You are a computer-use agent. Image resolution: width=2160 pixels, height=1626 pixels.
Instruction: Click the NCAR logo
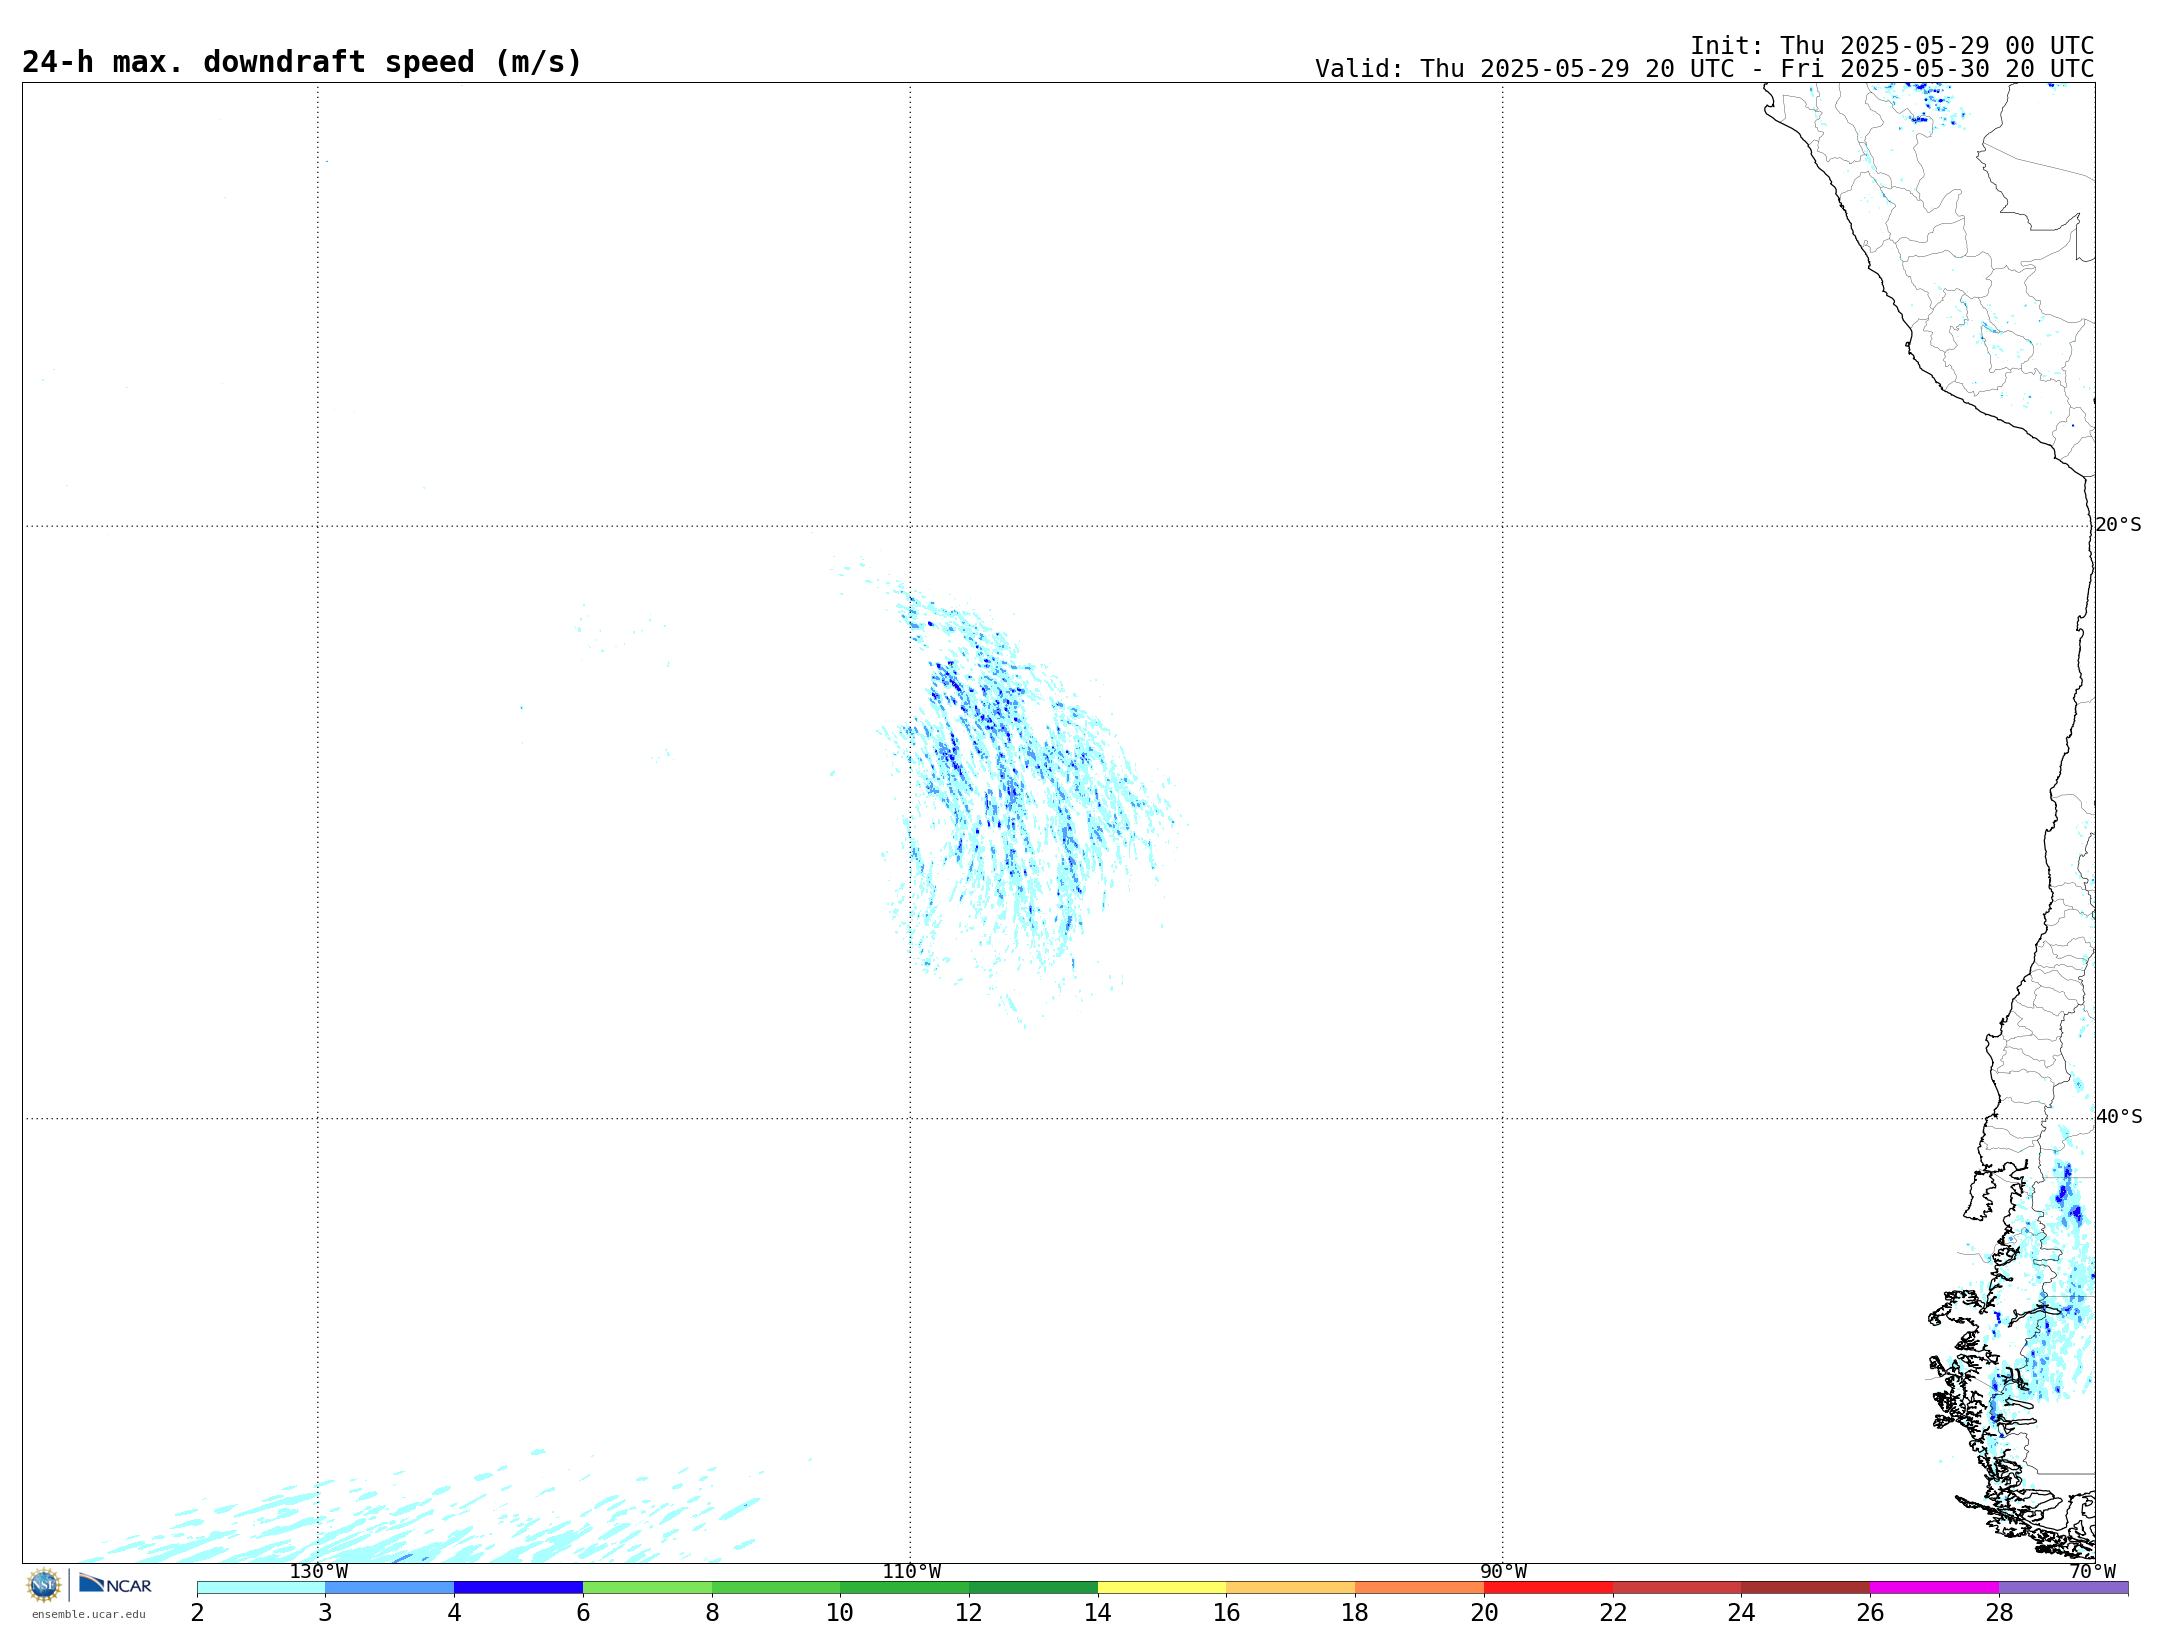click(115, 1584)
